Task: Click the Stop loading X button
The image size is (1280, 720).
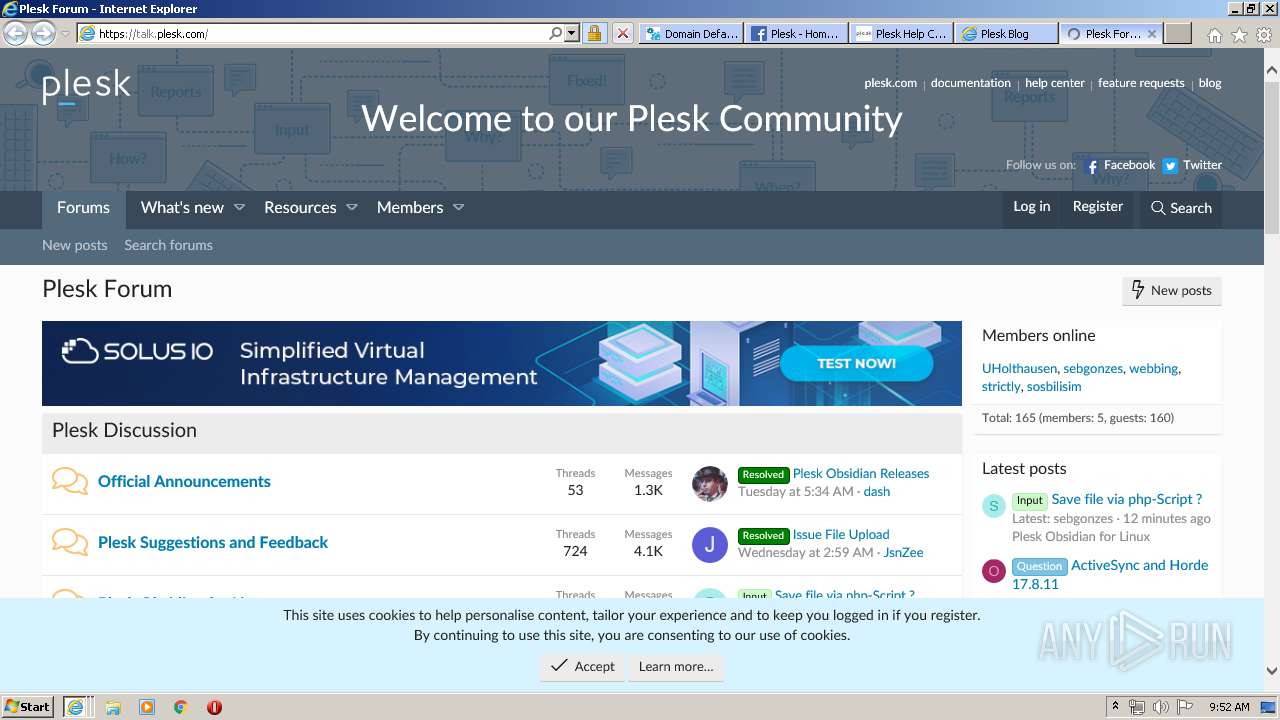Action: (x=623, y=33)
